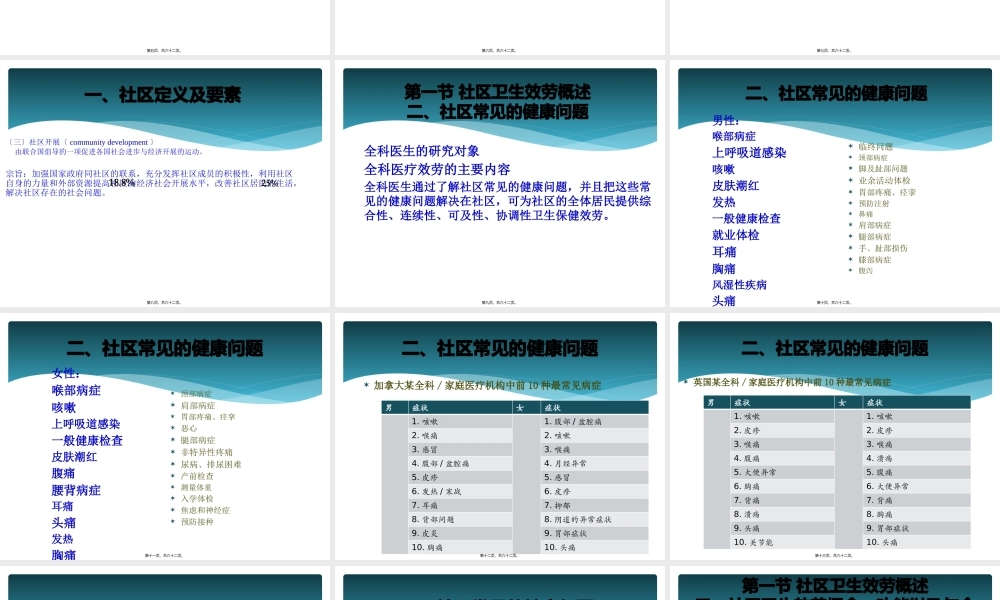Click the page number footer 第十页

(833, 302)
